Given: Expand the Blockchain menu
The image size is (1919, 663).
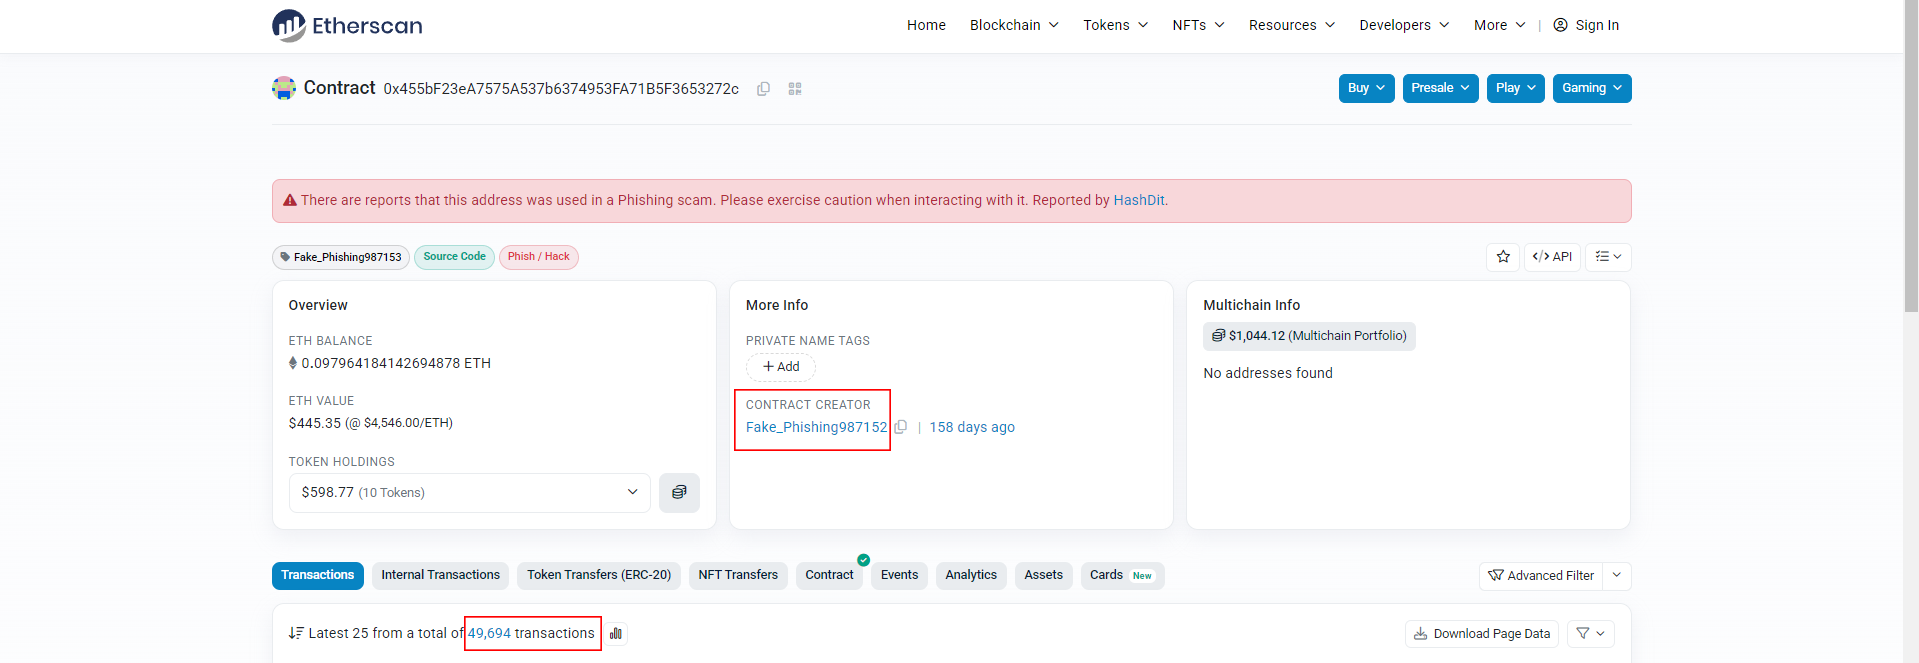Looking at the screenshot, I should [1014, 25].
